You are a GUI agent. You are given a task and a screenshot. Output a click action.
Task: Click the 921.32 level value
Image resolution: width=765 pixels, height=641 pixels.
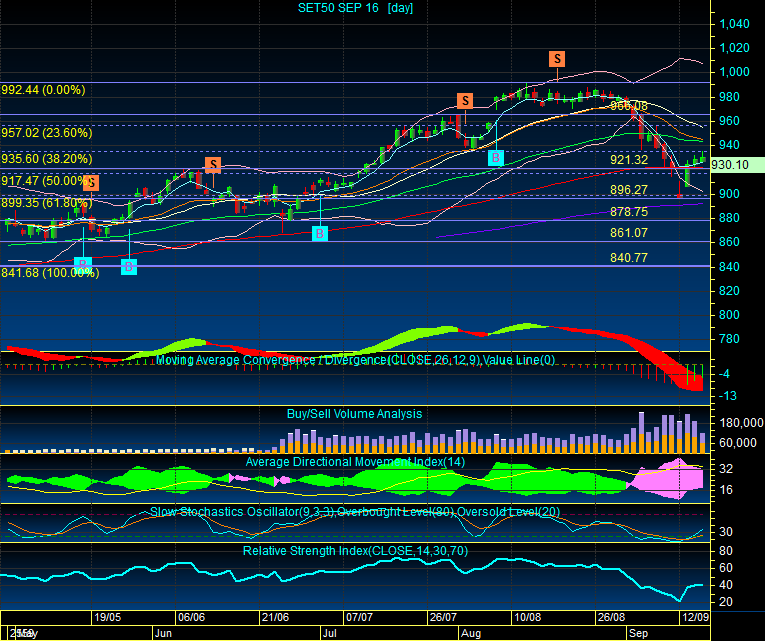click(x=629, y=160)
